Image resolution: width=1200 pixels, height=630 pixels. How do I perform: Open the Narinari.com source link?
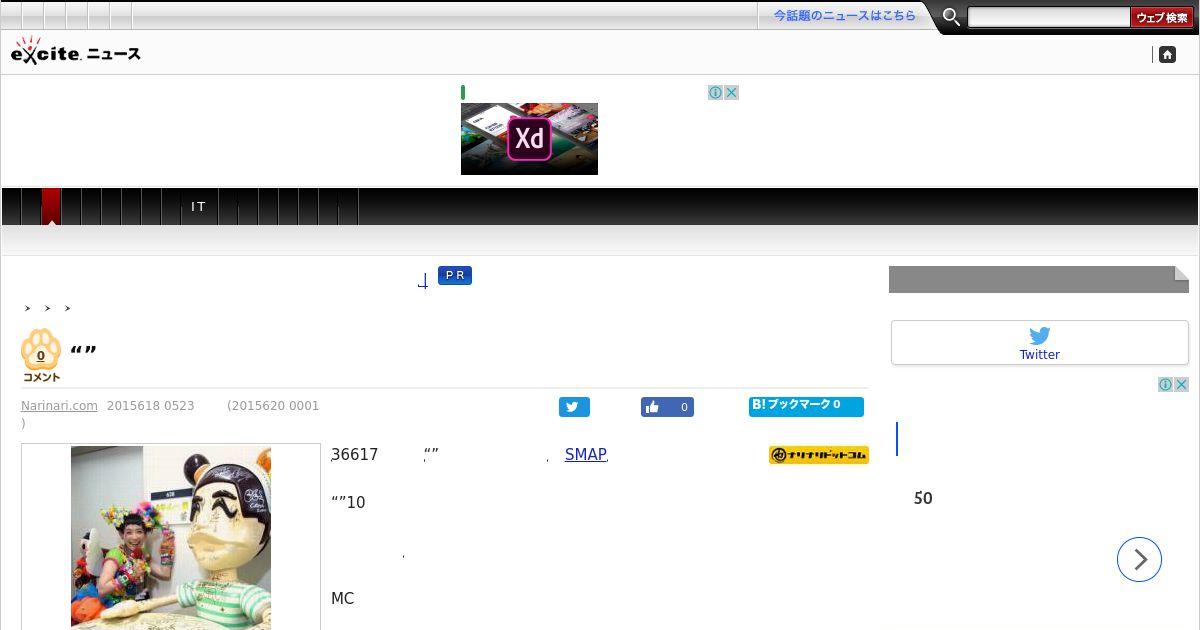(x=59, y=405)
